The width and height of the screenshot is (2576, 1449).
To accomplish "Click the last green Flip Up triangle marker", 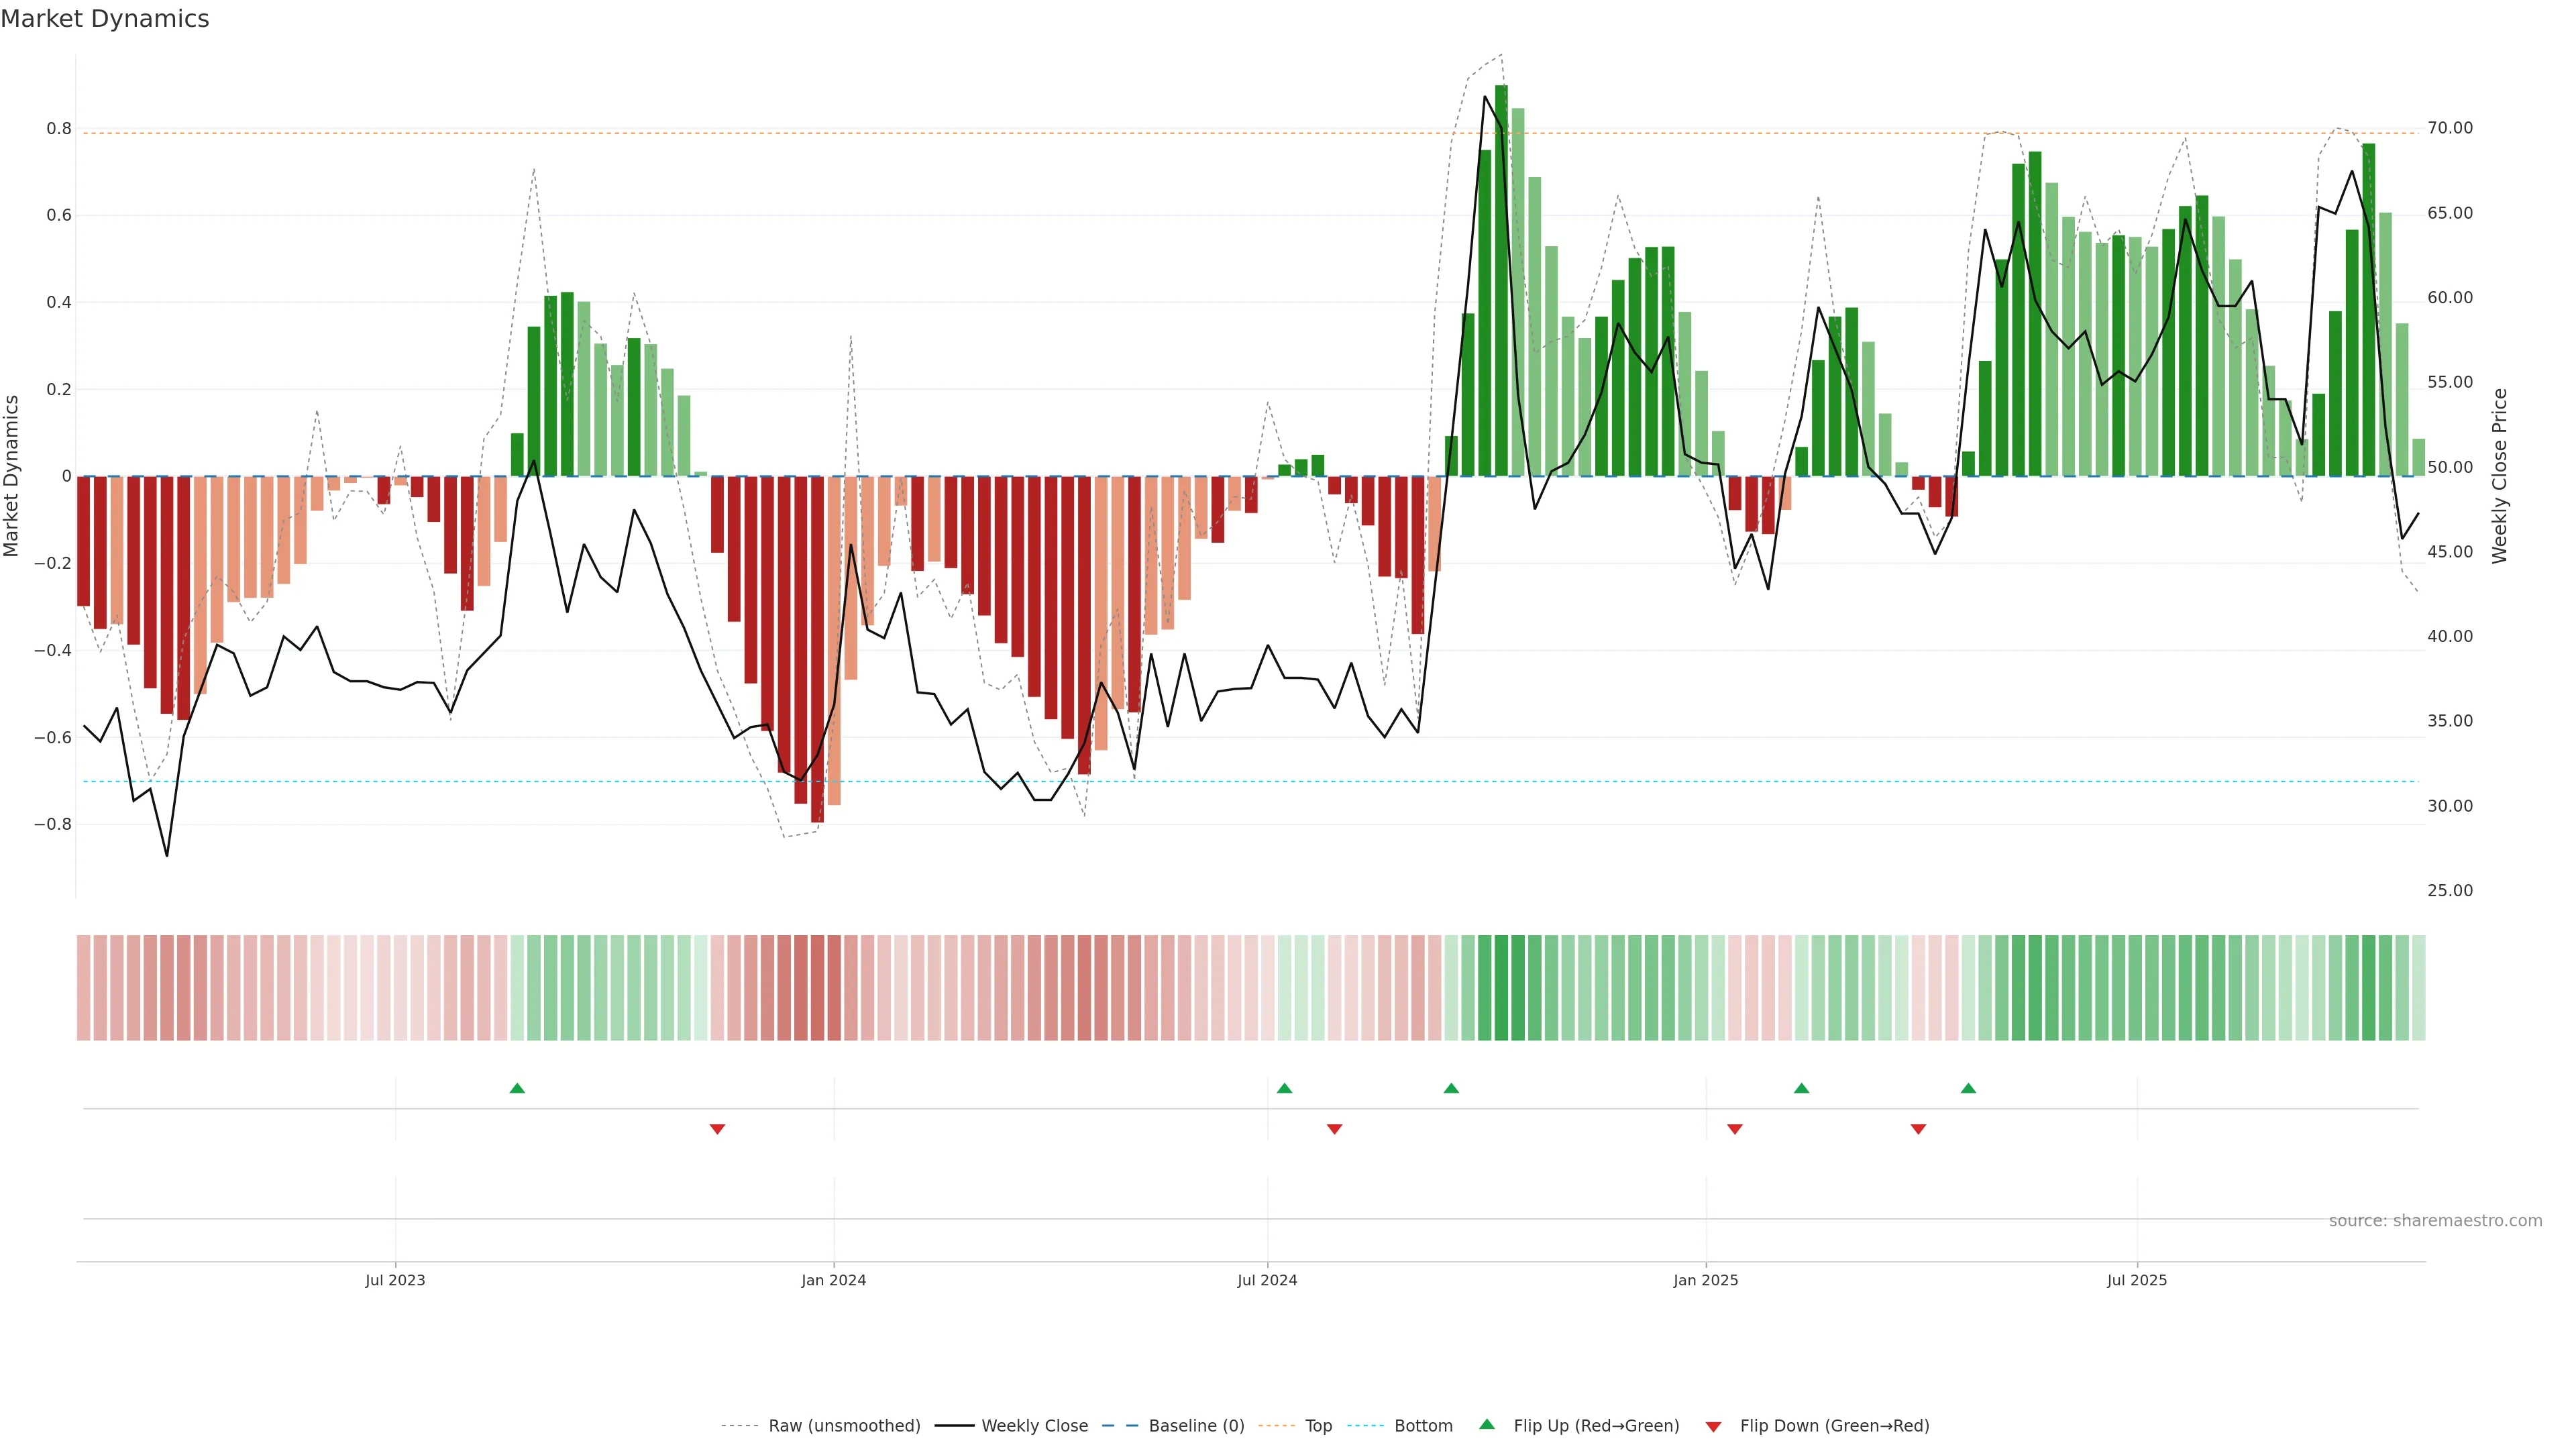I will point(1968,1088).
